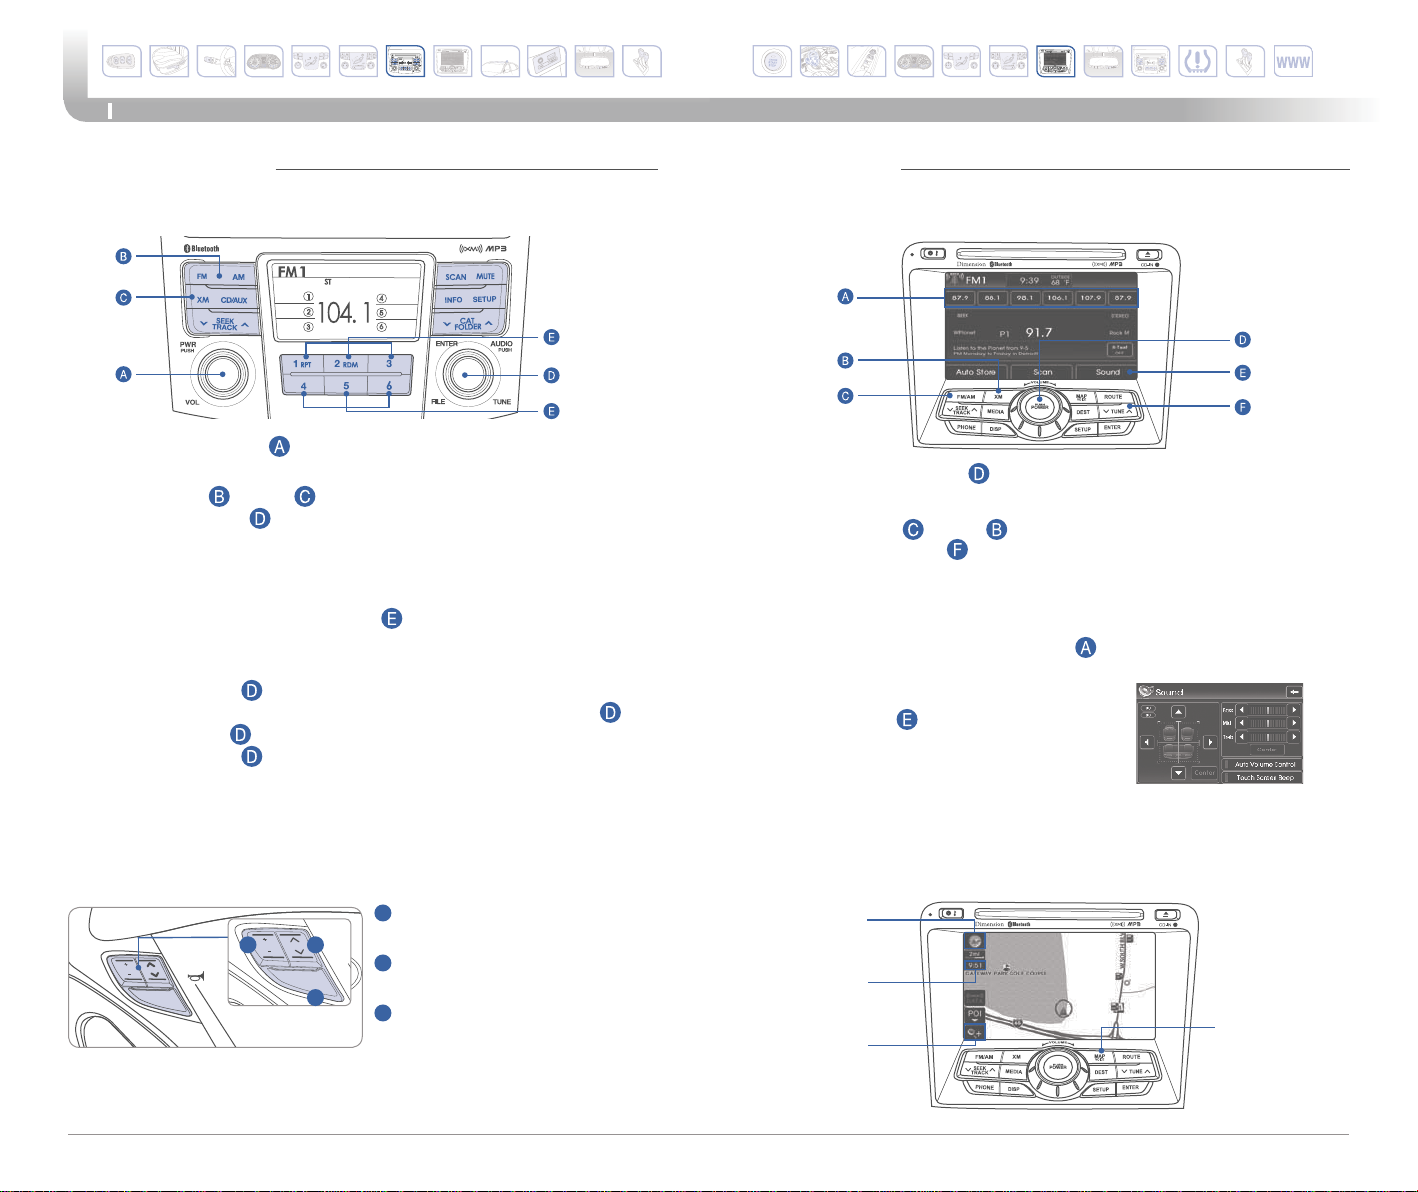Open the AUX/USB port section icon
1418x1192 pixels.
[548, 62]
